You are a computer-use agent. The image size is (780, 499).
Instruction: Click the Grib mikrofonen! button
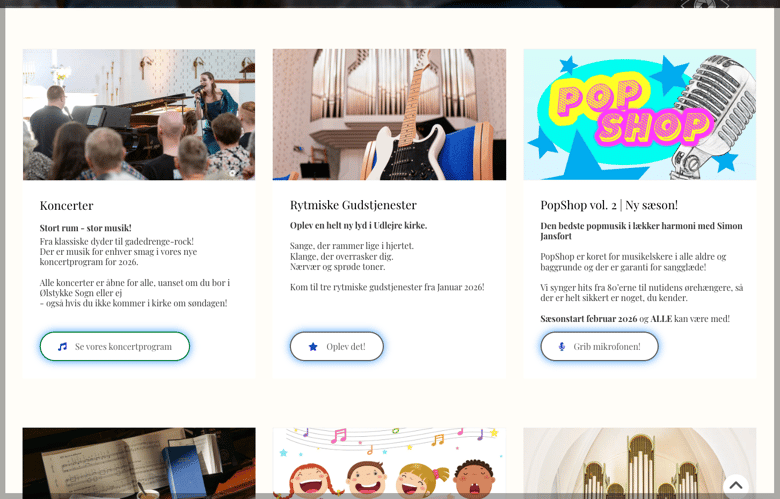(599, 346)
